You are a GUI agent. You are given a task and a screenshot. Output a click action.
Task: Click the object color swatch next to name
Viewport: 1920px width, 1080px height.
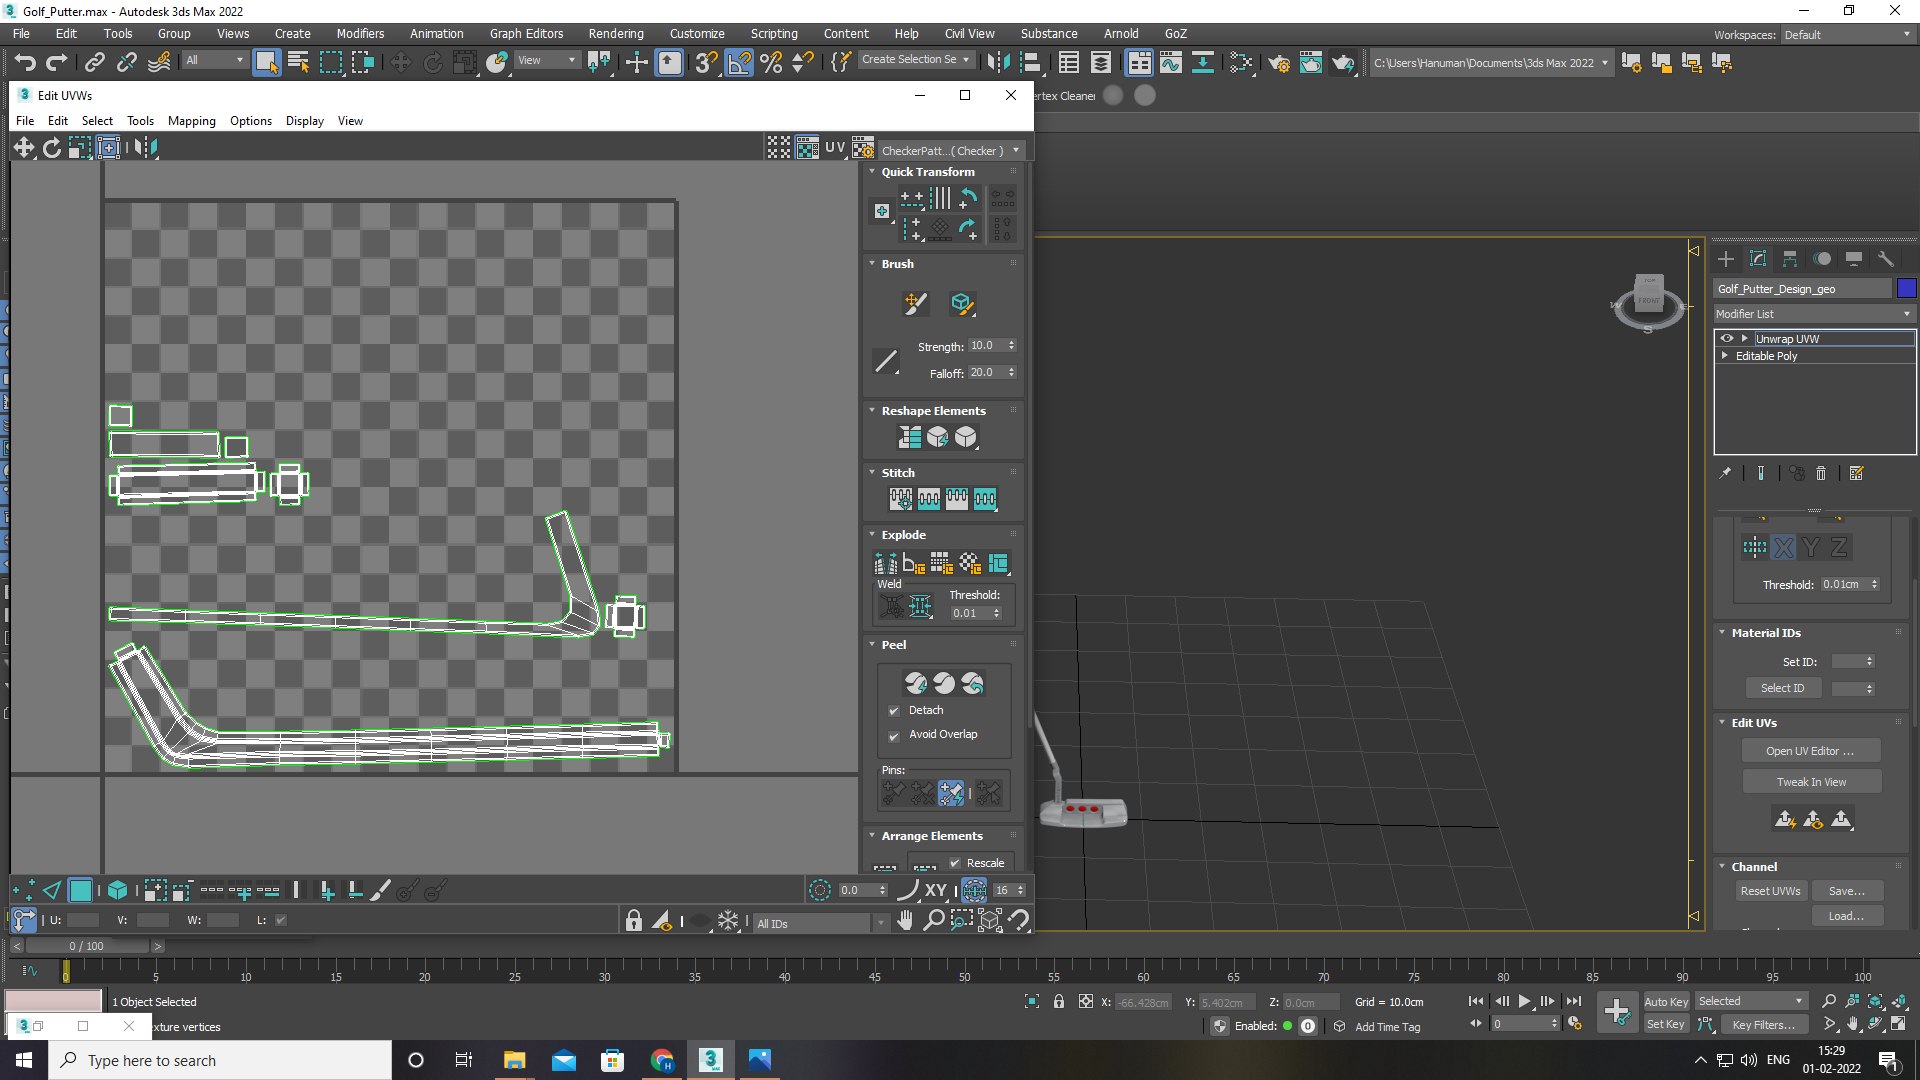pyautogui.click(x=1907, y=289)
